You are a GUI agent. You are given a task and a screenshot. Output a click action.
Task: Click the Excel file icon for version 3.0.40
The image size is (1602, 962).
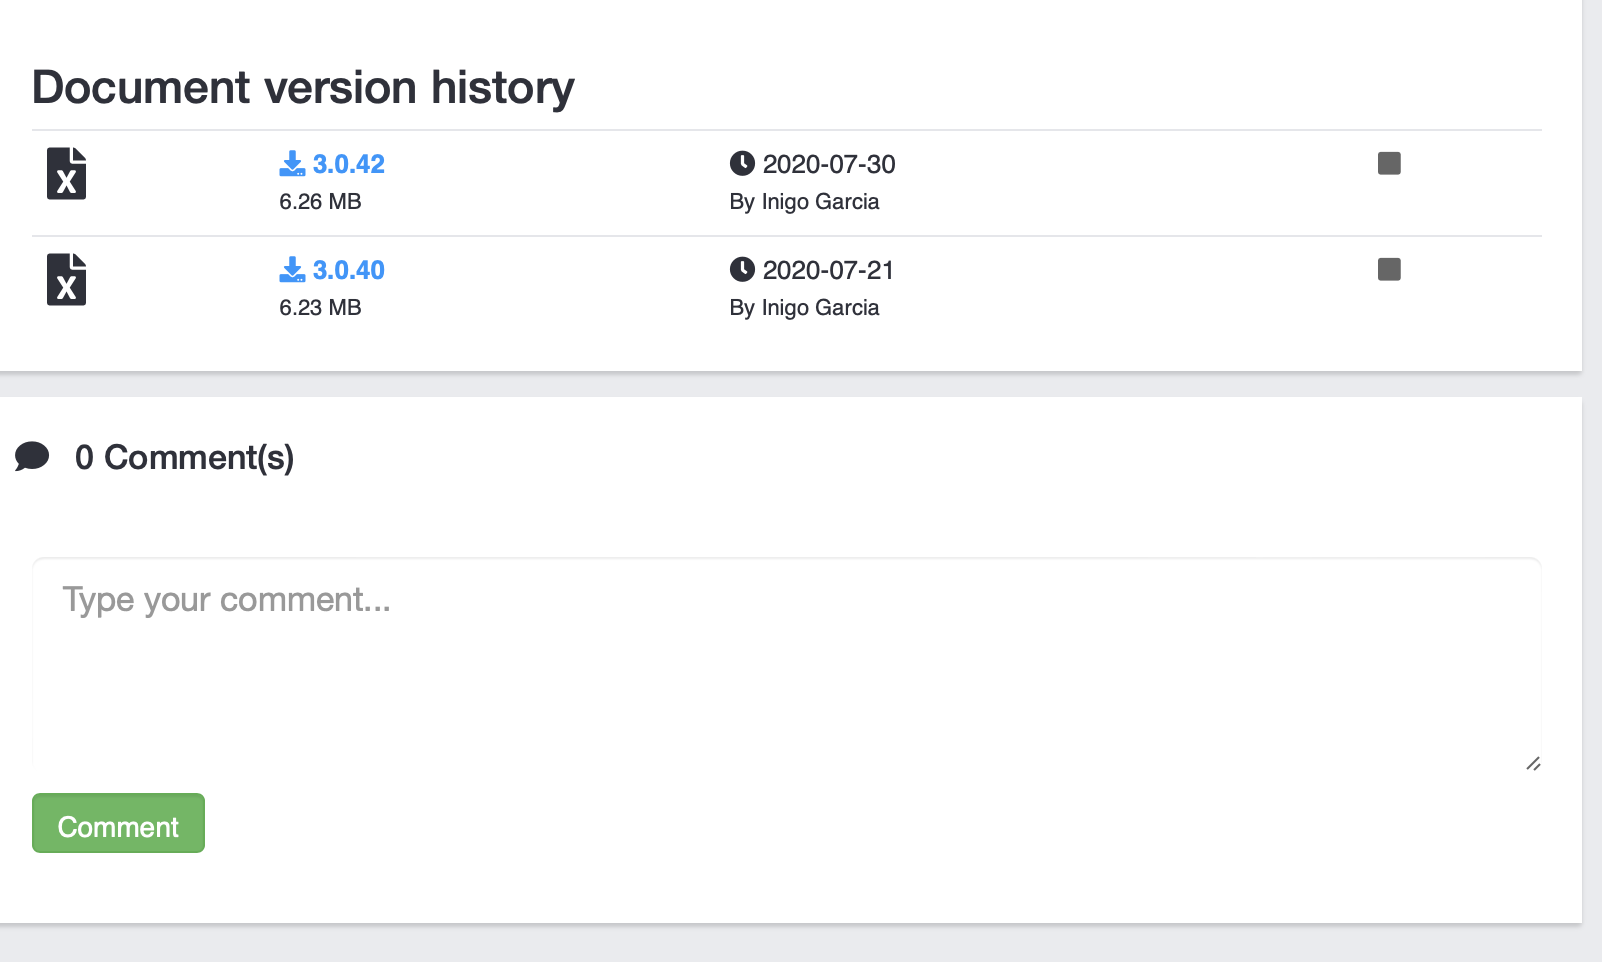coord(66,279)
